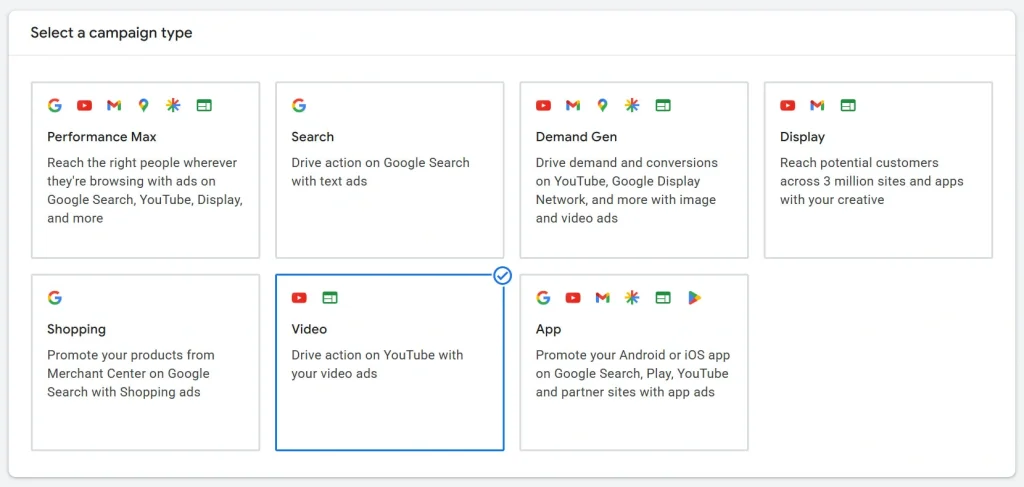Viewport: 1024px width, 487px height.
Task: Select the Display campaign type title
Action: tap(802, 137)
